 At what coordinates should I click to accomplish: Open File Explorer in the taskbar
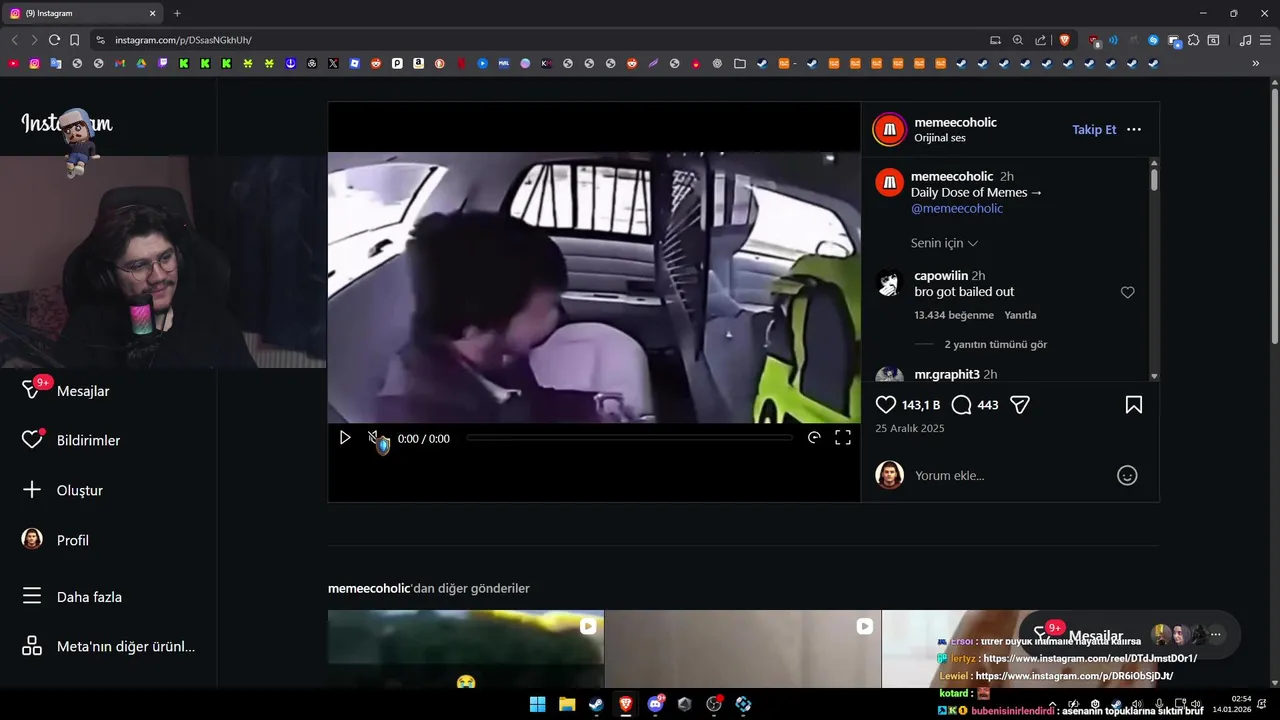pyautogui.click(x=567, y=704)
